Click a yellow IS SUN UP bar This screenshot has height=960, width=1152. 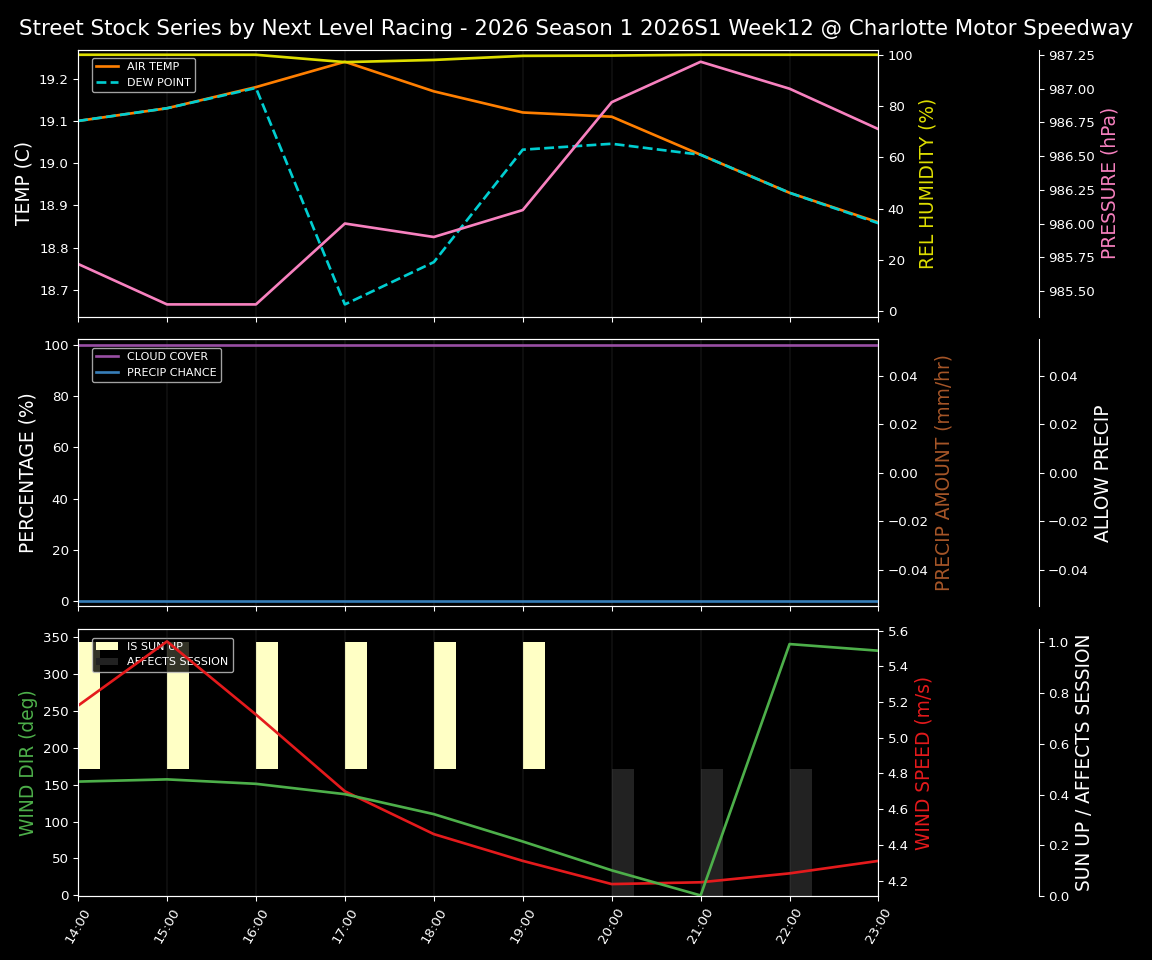(x=269, y=700)
